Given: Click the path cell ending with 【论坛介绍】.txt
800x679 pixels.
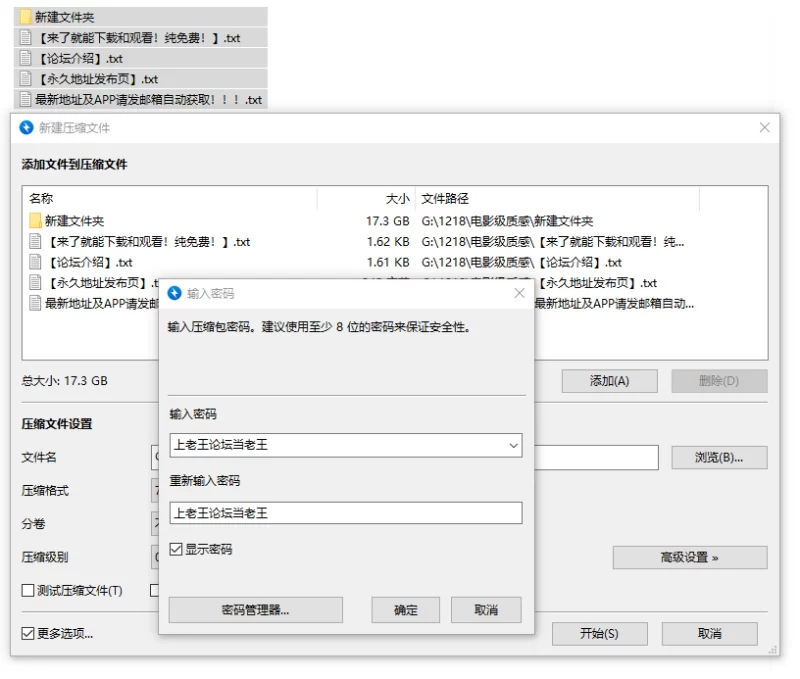Looking at the screenshot, I should click(521, 262).
